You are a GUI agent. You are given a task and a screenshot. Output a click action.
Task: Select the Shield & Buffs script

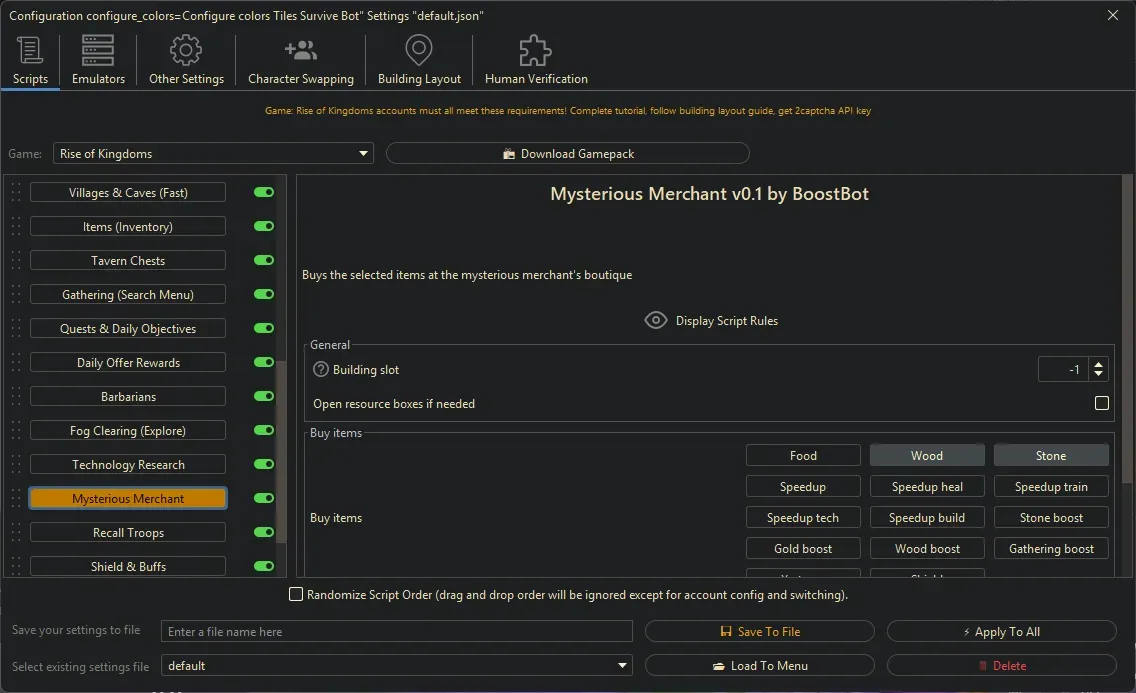127,566
